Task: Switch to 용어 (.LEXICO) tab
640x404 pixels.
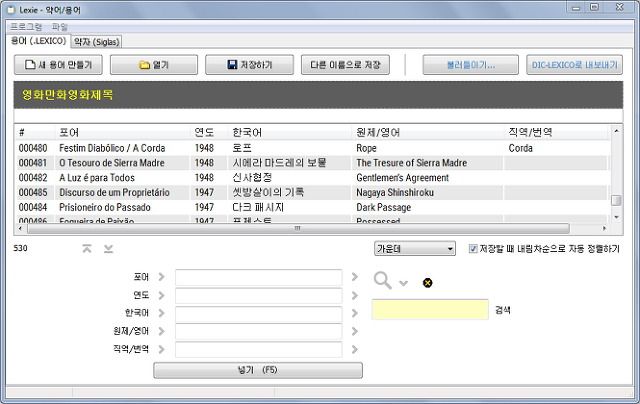Action: pos(38,41)
